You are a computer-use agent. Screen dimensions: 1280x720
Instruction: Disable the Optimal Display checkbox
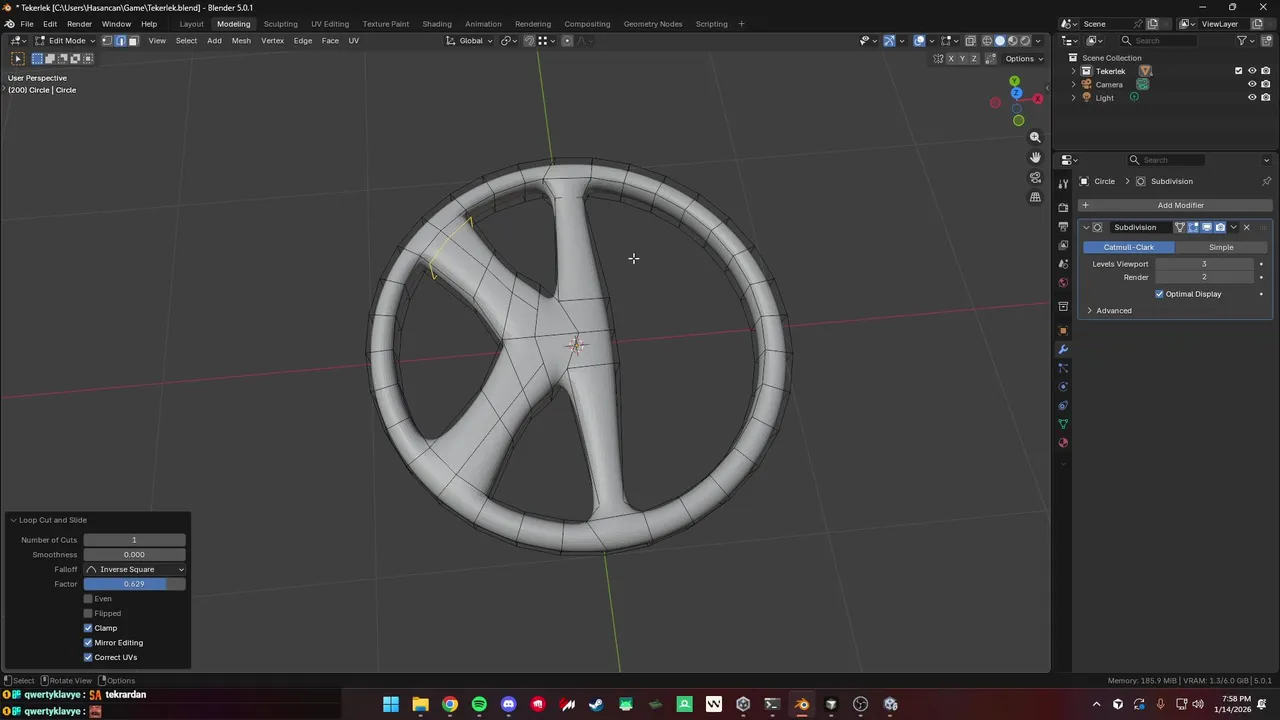[x=1160, y=294]
